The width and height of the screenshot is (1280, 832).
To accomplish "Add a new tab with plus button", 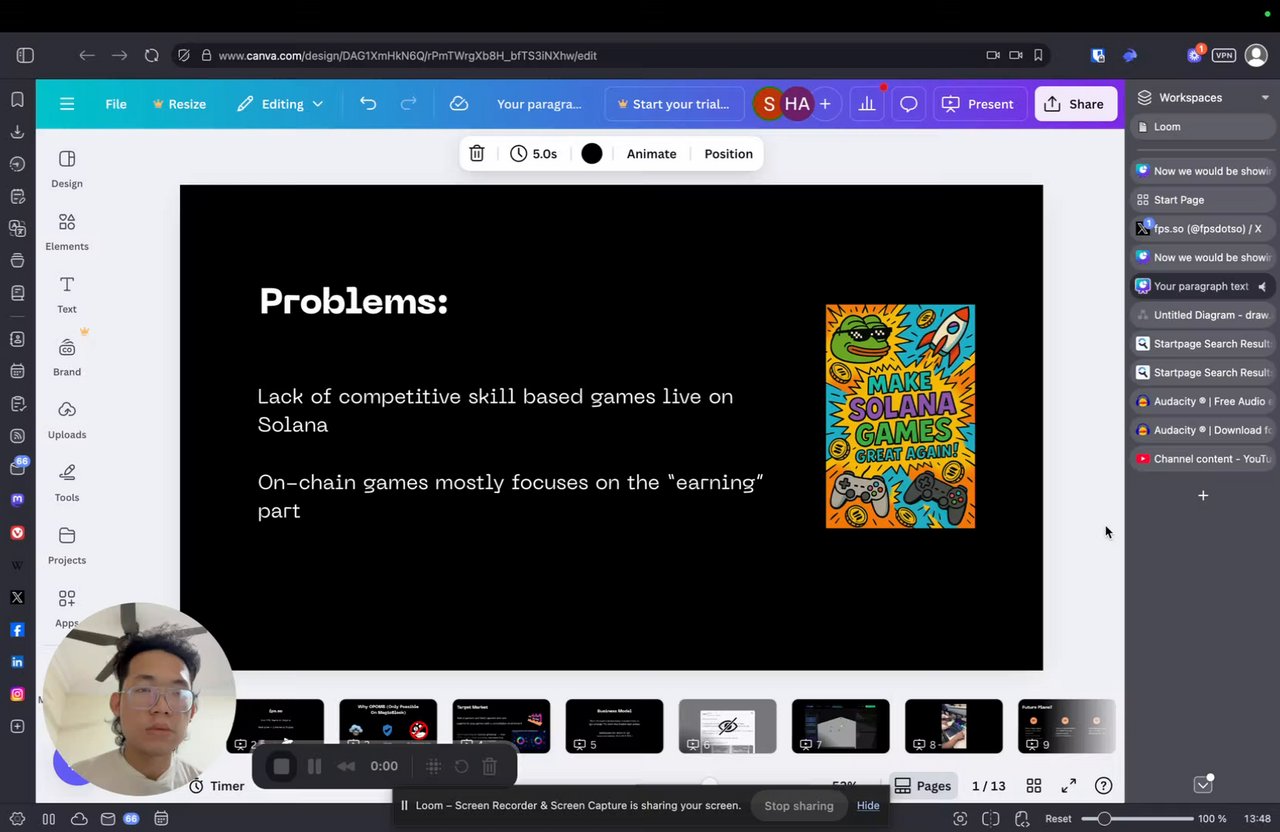I will point(1203,496).
